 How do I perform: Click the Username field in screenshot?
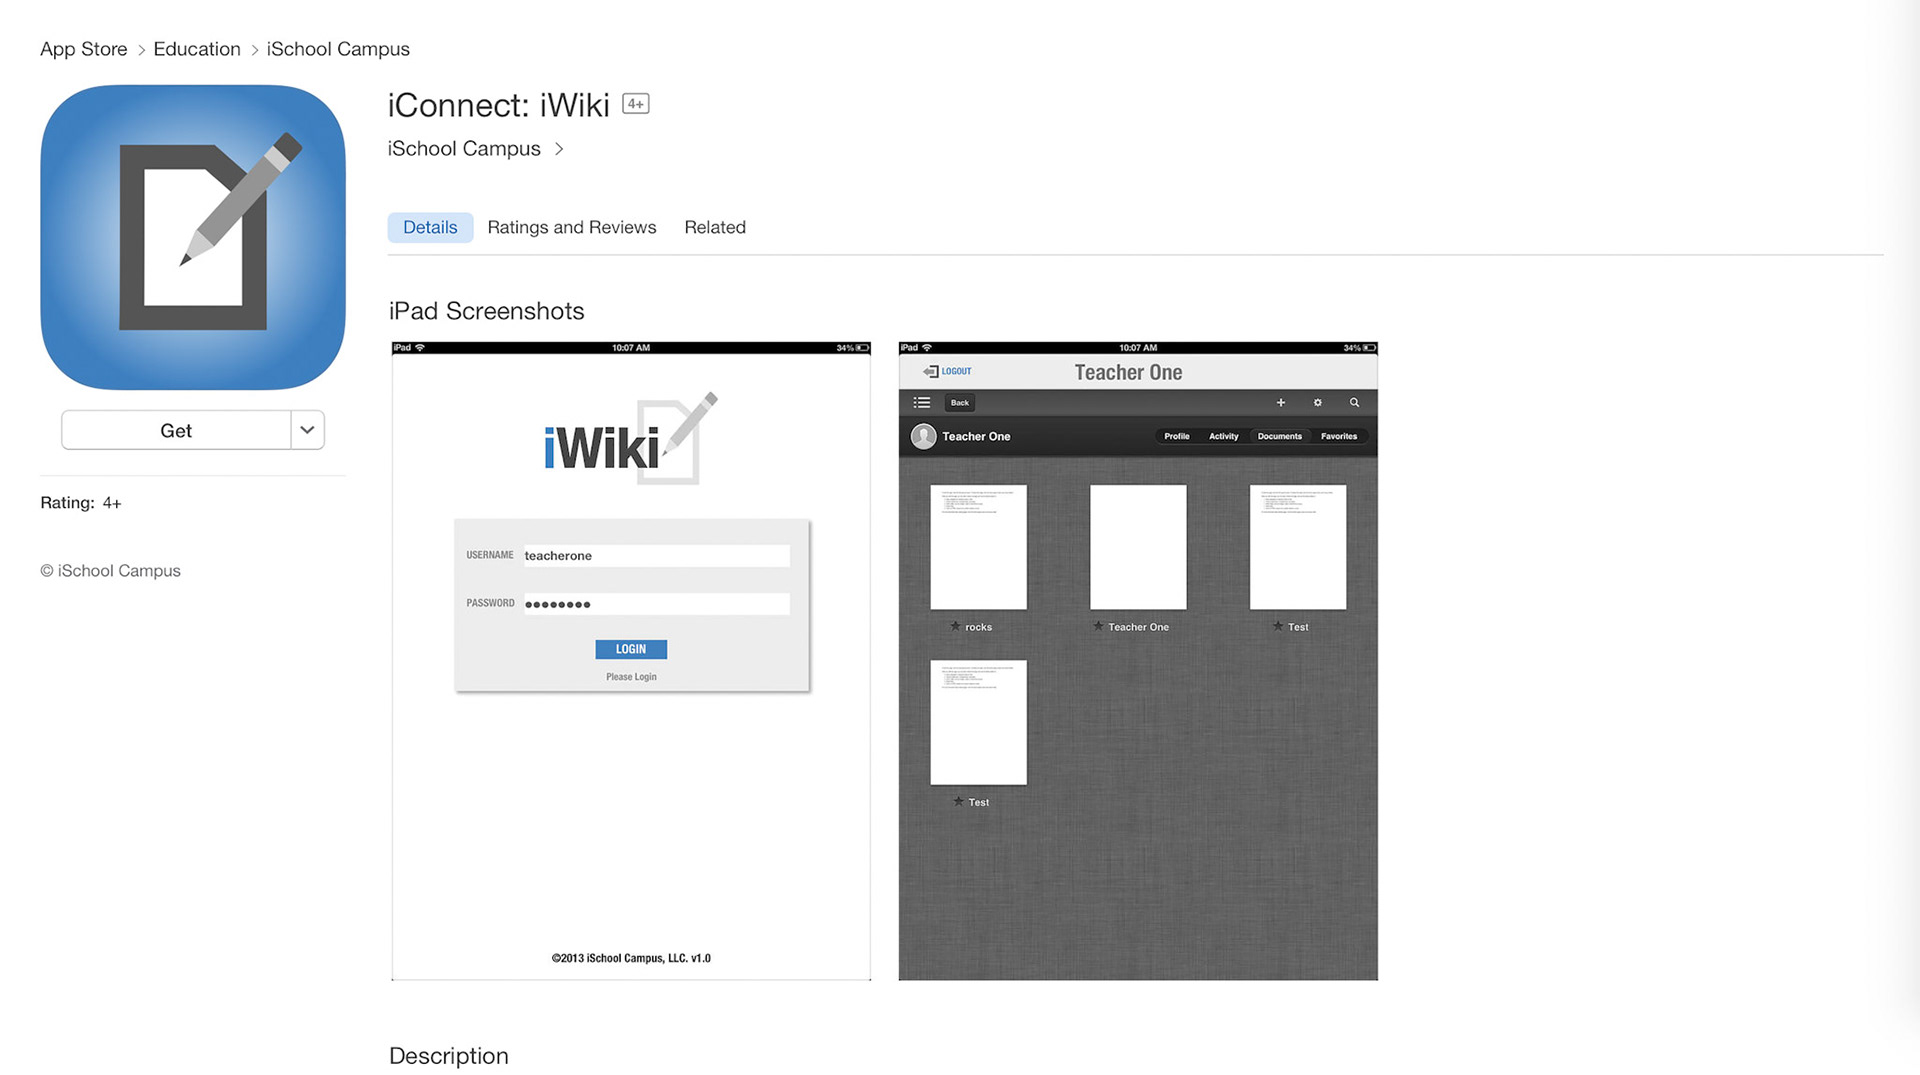(x=656, y=556)
